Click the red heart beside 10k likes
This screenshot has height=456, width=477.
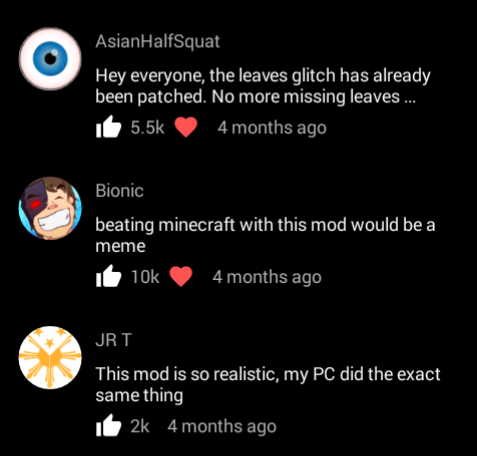pyautogui.click(x=181, y=277)
